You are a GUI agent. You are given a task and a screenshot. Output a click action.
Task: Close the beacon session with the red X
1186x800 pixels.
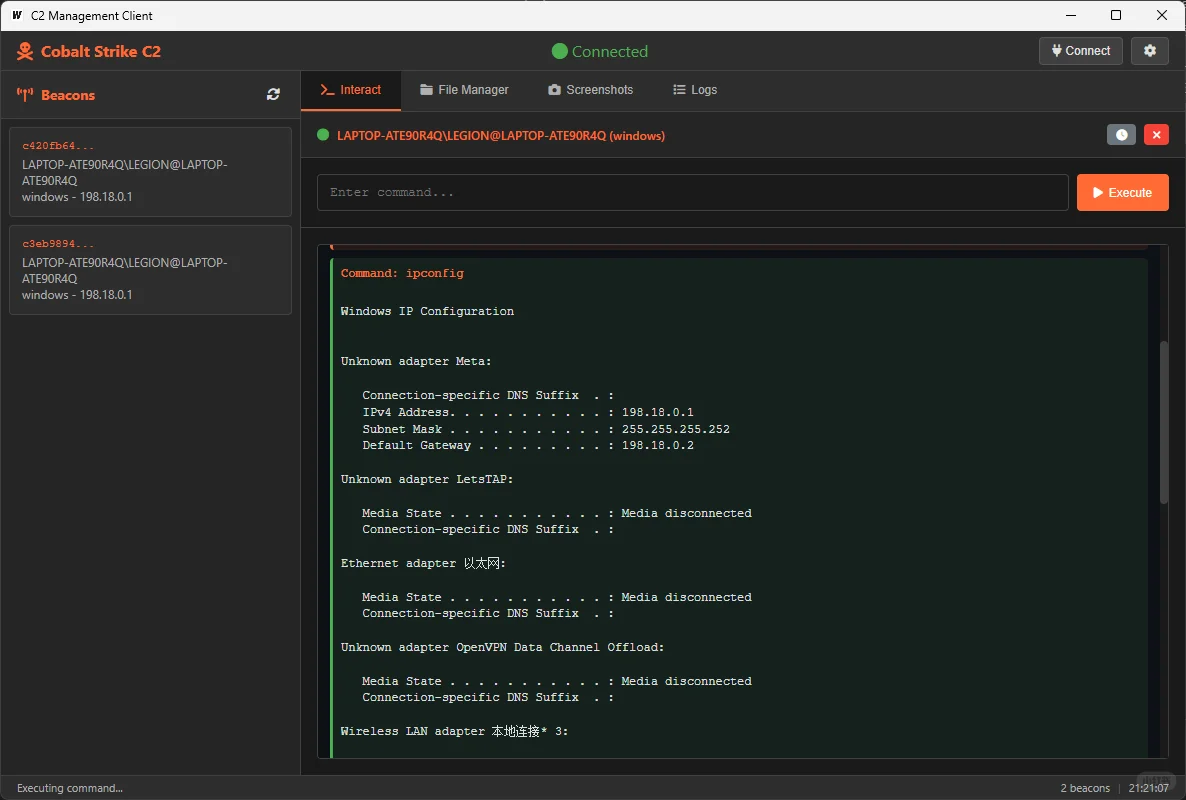[1157, 135]
